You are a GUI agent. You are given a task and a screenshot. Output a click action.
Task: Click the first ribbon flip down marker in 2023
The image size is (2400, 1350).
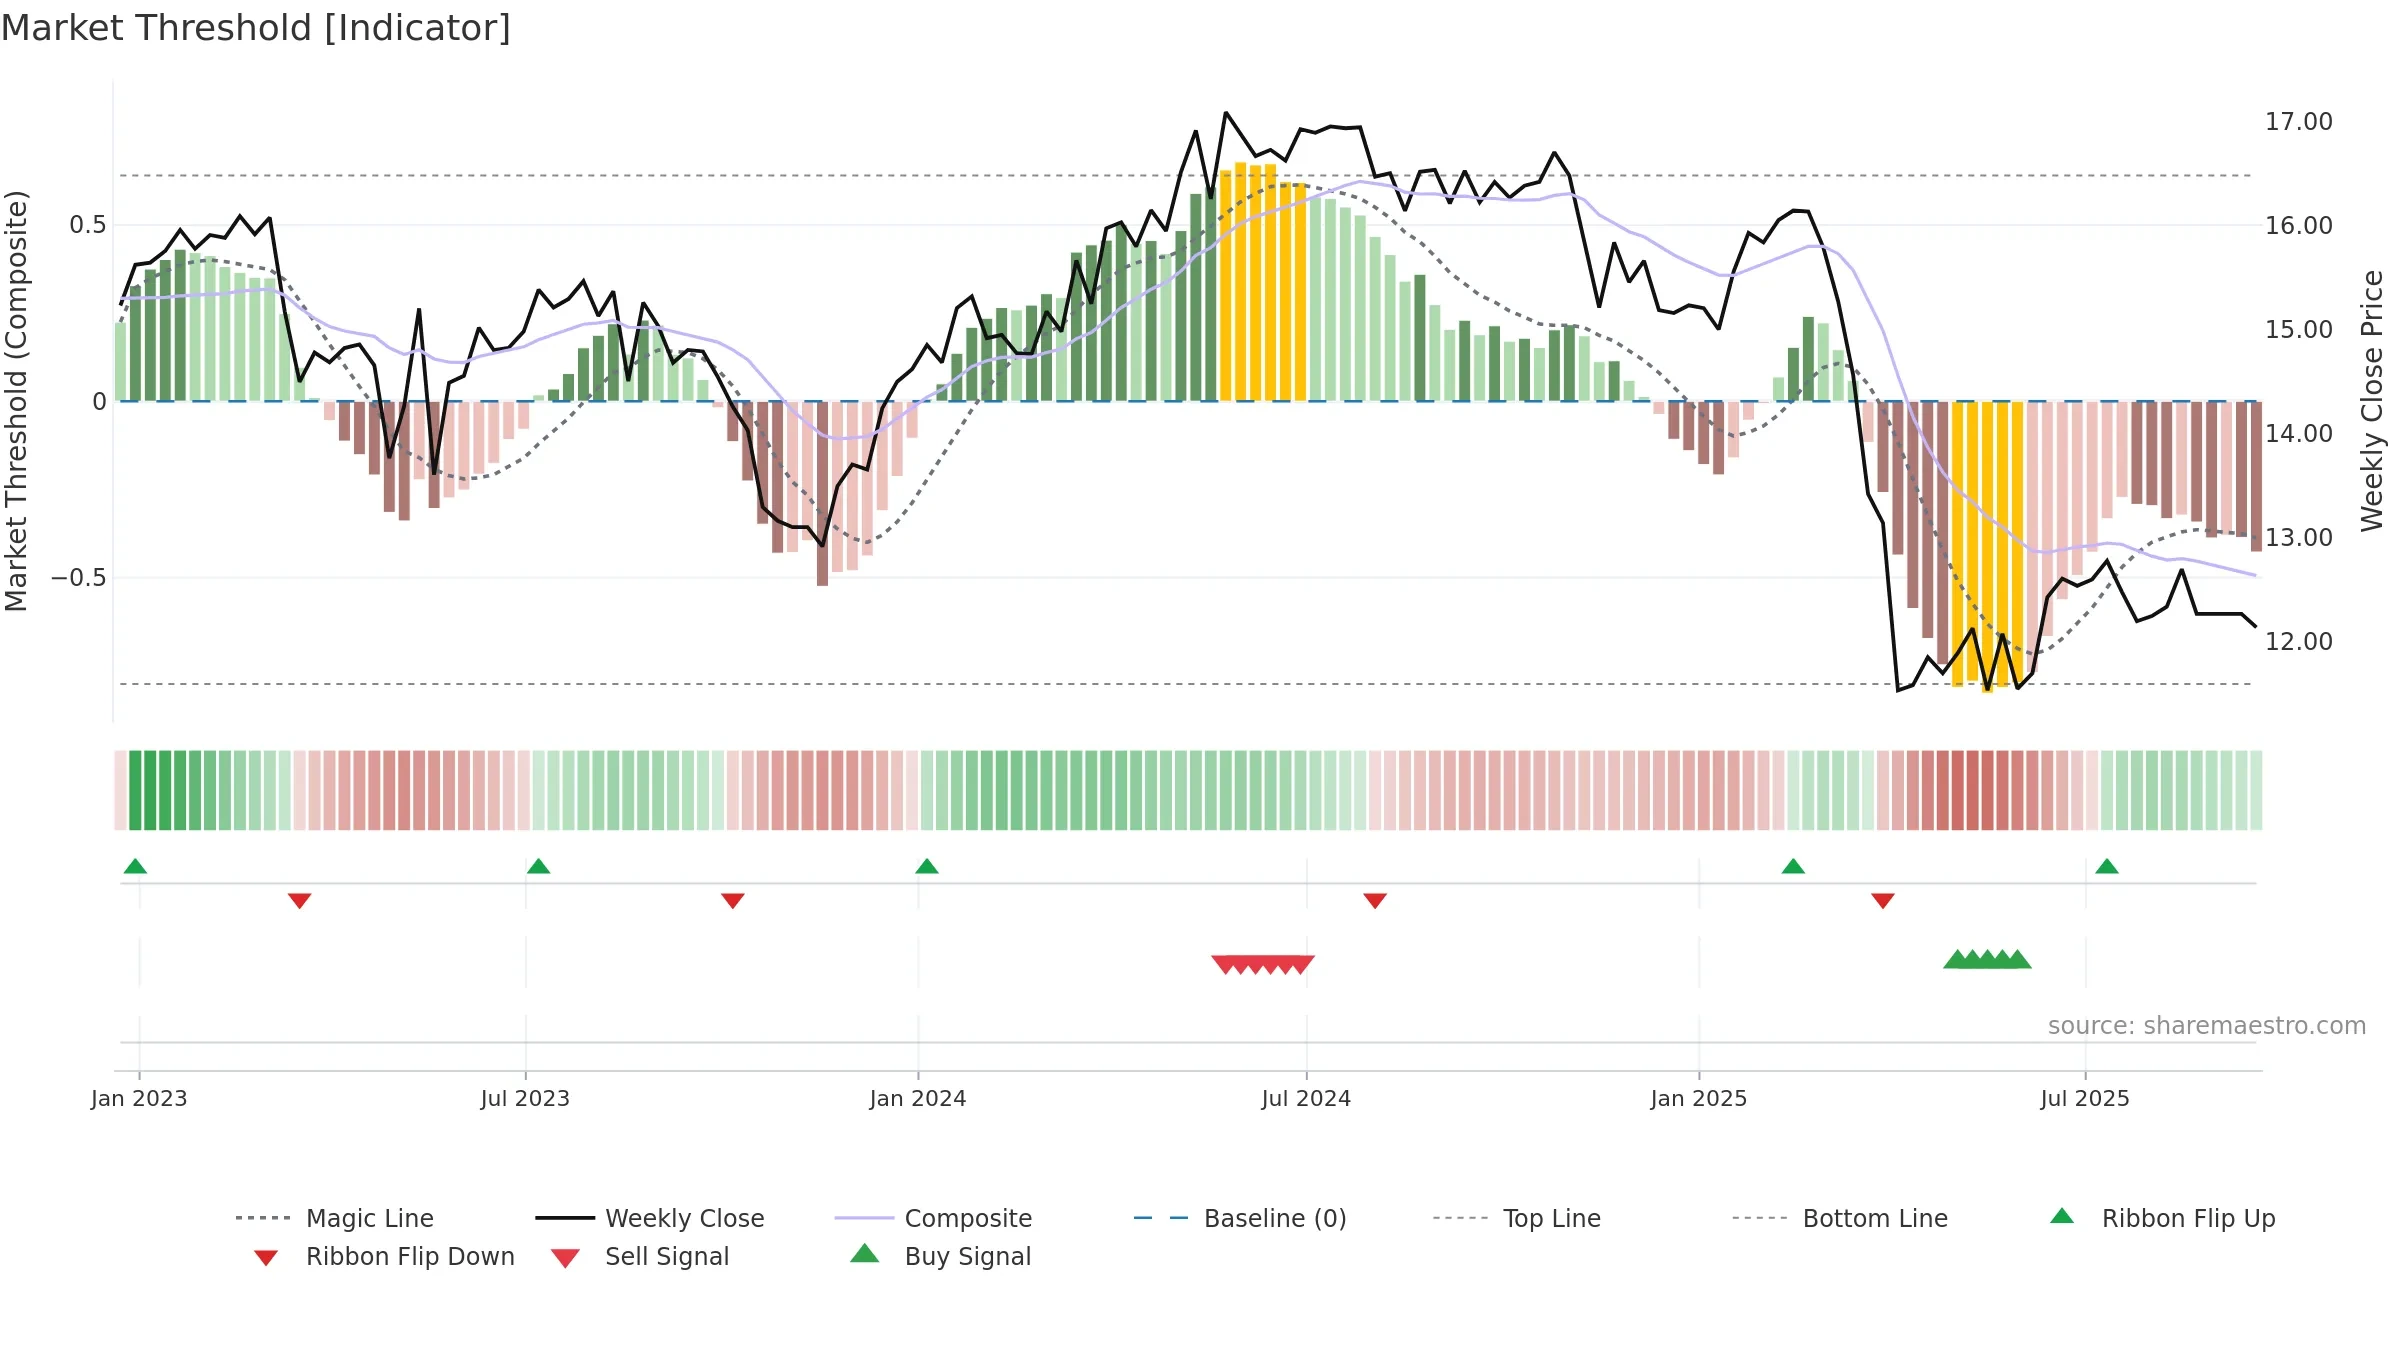coord(299,900)
